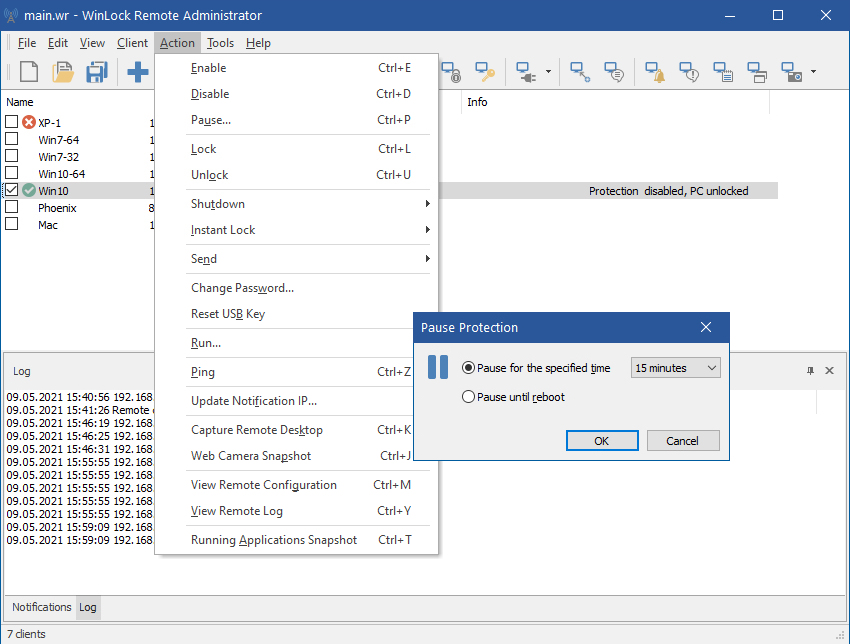Check the Phoenix client checkbox
The width and height of the screenshot is (850, 644).
(11, 207)
